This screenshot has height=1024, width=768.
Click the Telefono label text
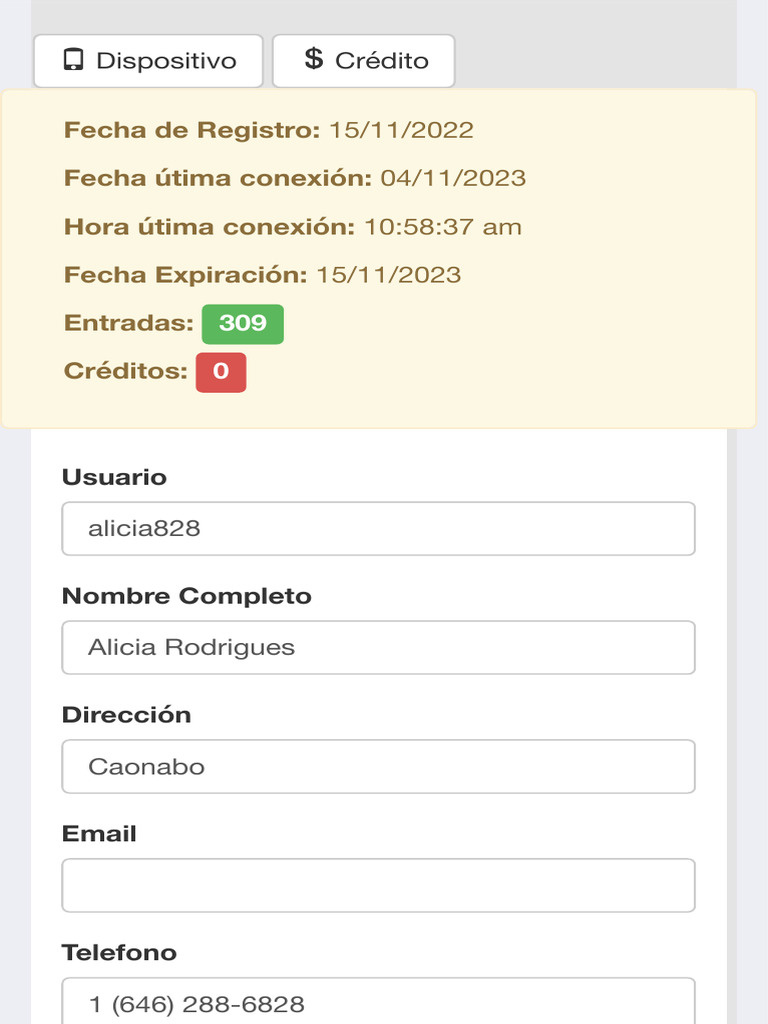click(119, 953)
